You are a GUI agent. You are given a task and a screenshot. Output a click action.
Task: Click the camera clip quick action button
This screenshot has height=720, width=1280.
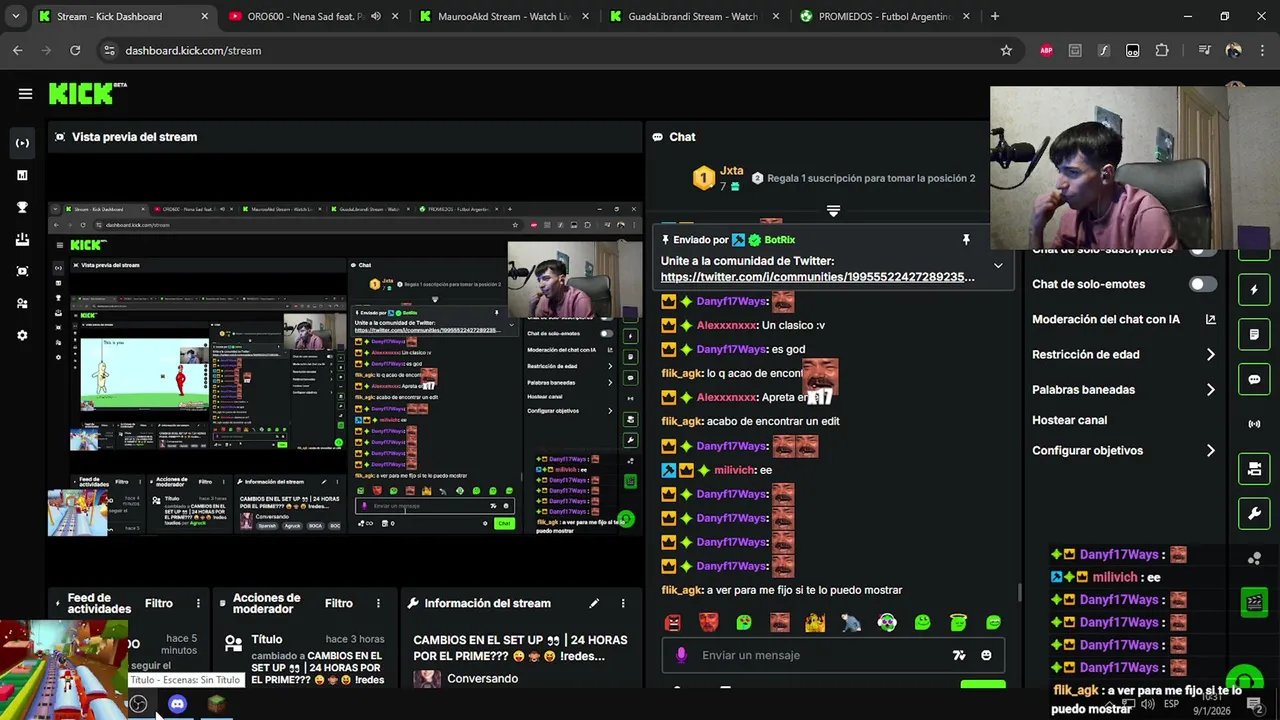[x=1254, y=469]
